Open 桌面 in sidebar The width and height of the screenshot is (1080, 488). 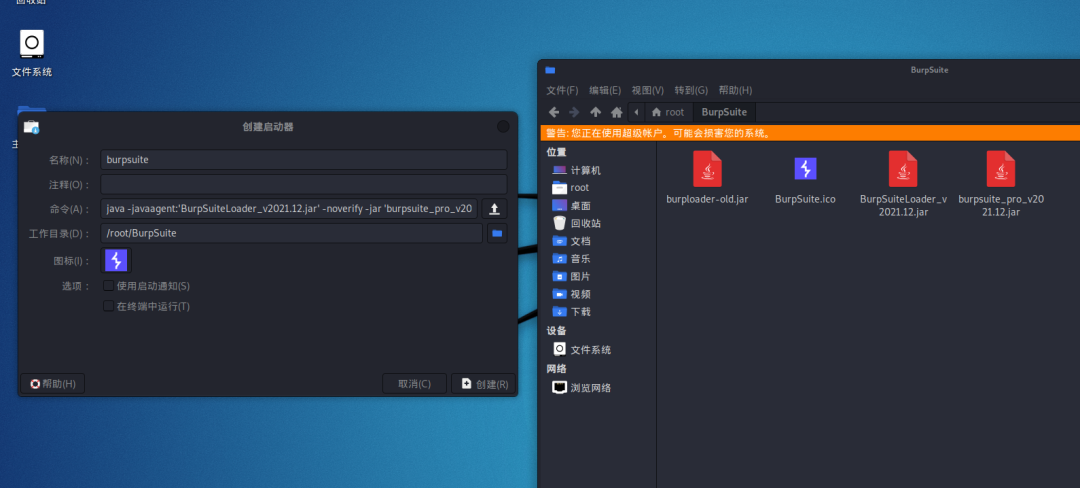coord(572,206)
